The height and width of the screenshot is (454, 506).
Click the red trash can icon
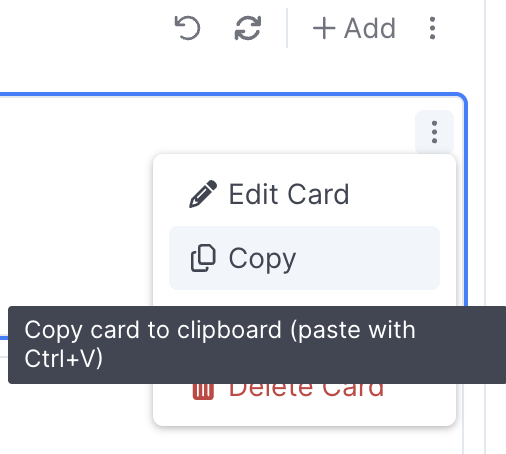[x=203, y=391]
